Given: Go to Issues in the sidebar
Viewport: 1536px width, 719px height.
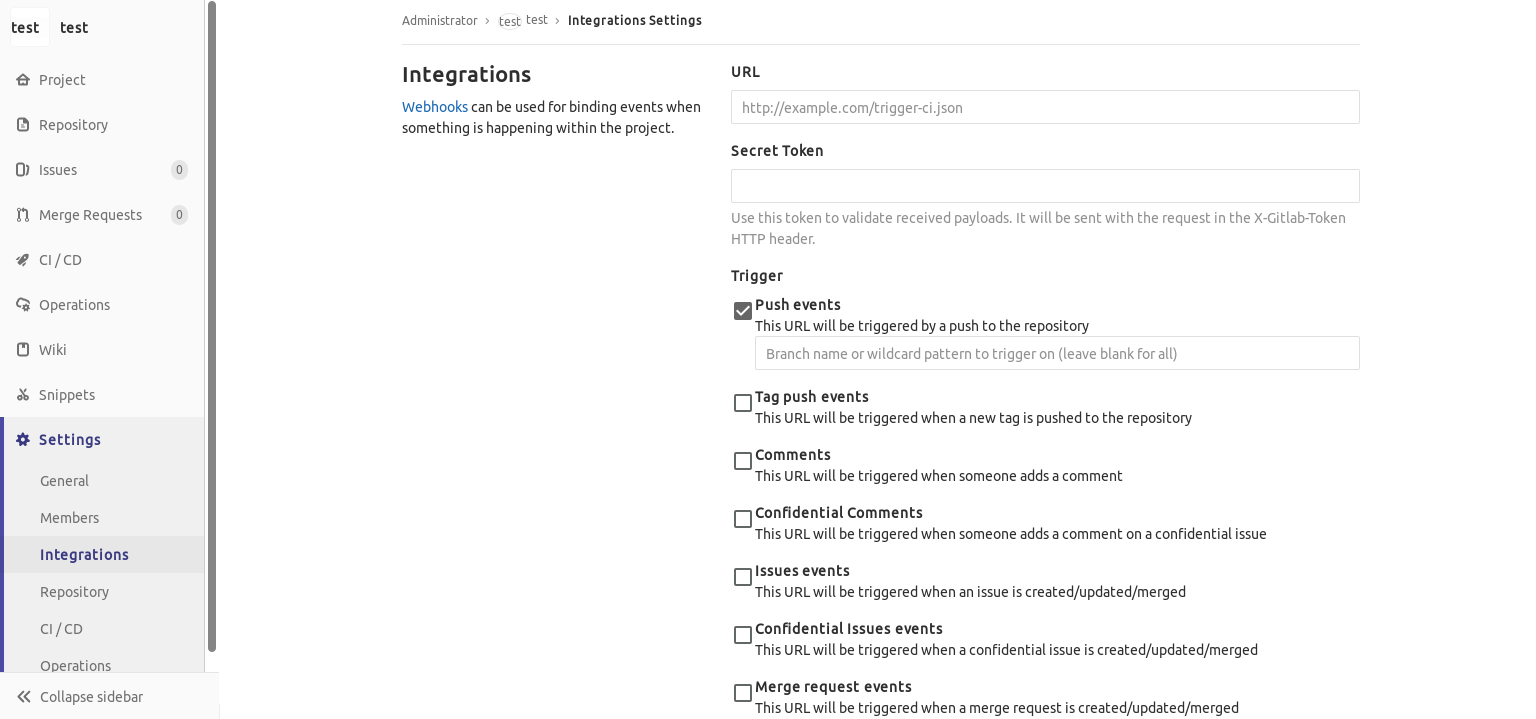Looking at the screenshot, I should point(102,170).
